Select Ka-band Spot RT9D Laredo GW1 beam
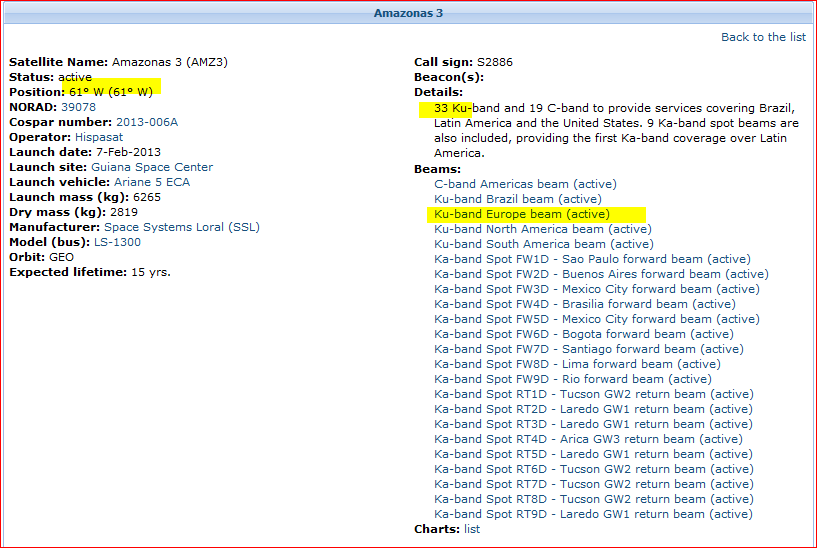 pos(593,514)
